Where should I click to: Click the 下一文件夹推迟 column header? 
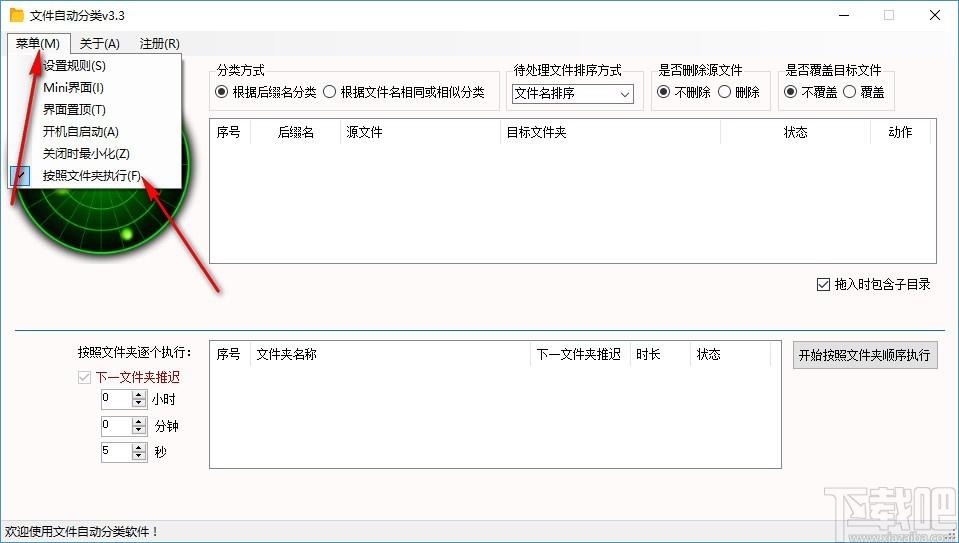pos(580,354)
